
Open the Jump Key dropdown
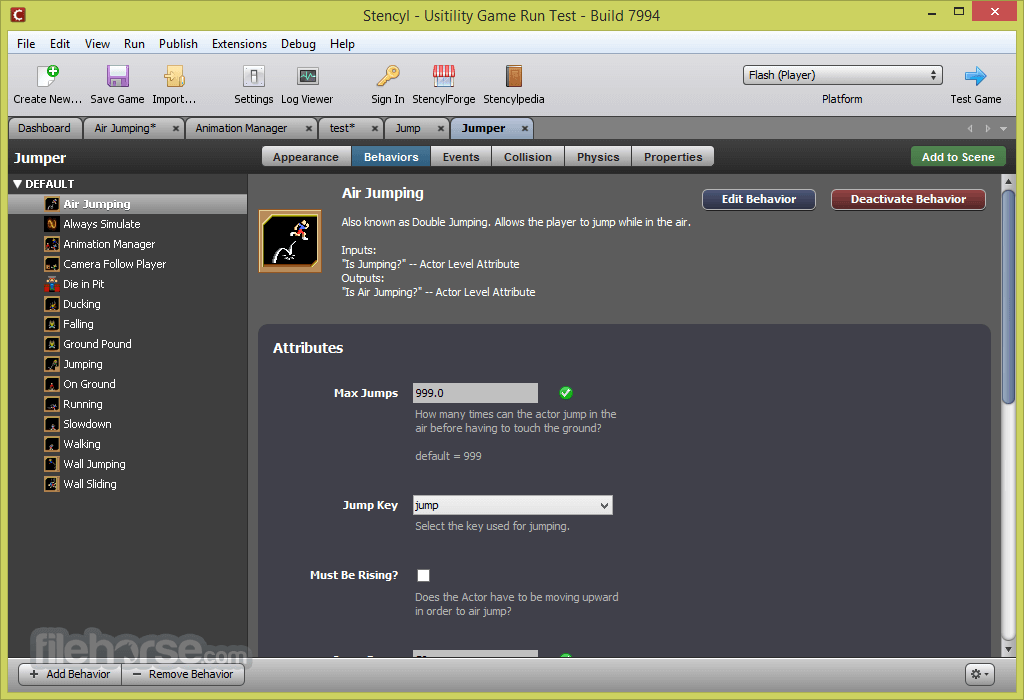pyautogui.click(x=513, y=505)
